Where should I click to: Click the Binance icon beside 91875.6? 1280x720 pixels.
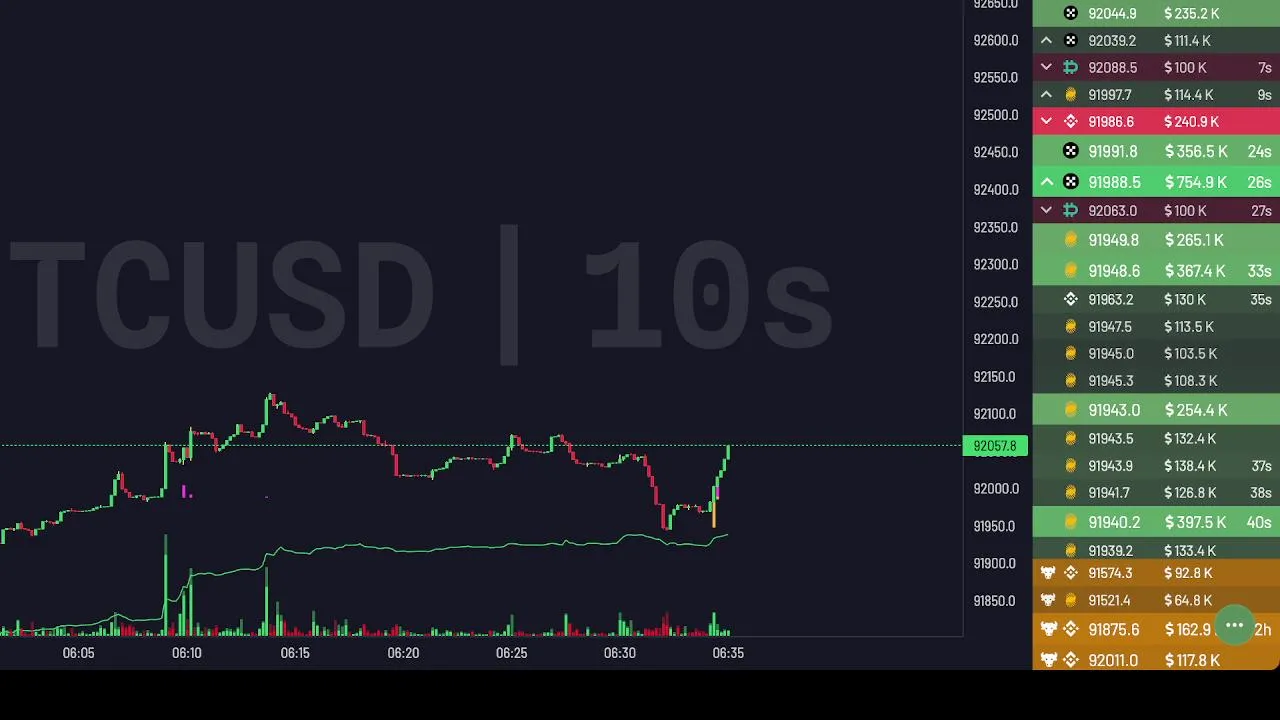(x=1071, y=629)
